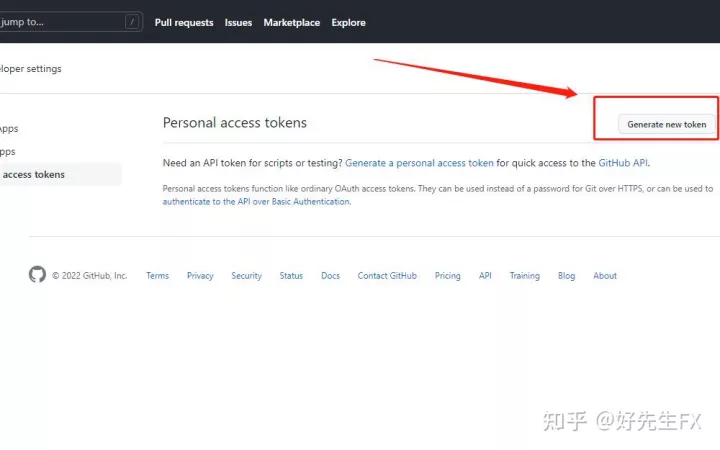Image resolution: width=720 pixels, height=450 pixels.
Task: Click the Generate new token button
Action: (x=667, y=124)
